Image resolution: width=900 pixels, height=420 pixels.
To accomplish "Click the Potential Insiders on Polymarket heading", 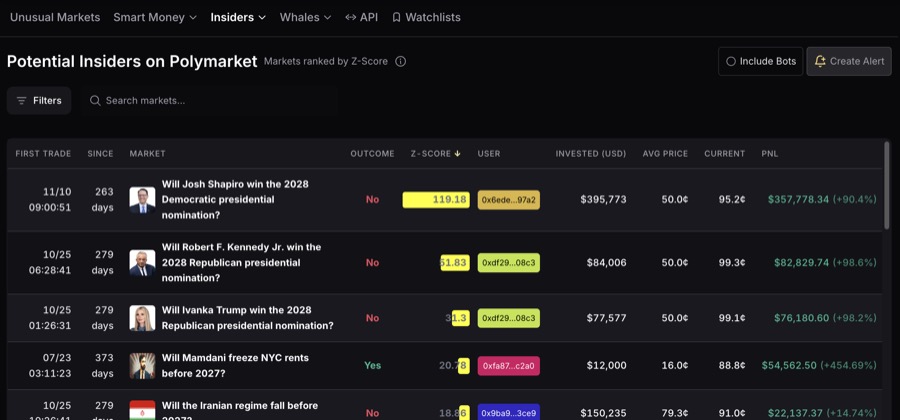I will pos(132,61).
